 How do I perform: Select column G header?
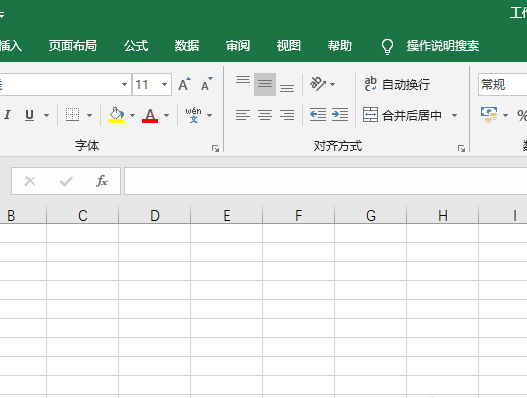pos(371,215)
